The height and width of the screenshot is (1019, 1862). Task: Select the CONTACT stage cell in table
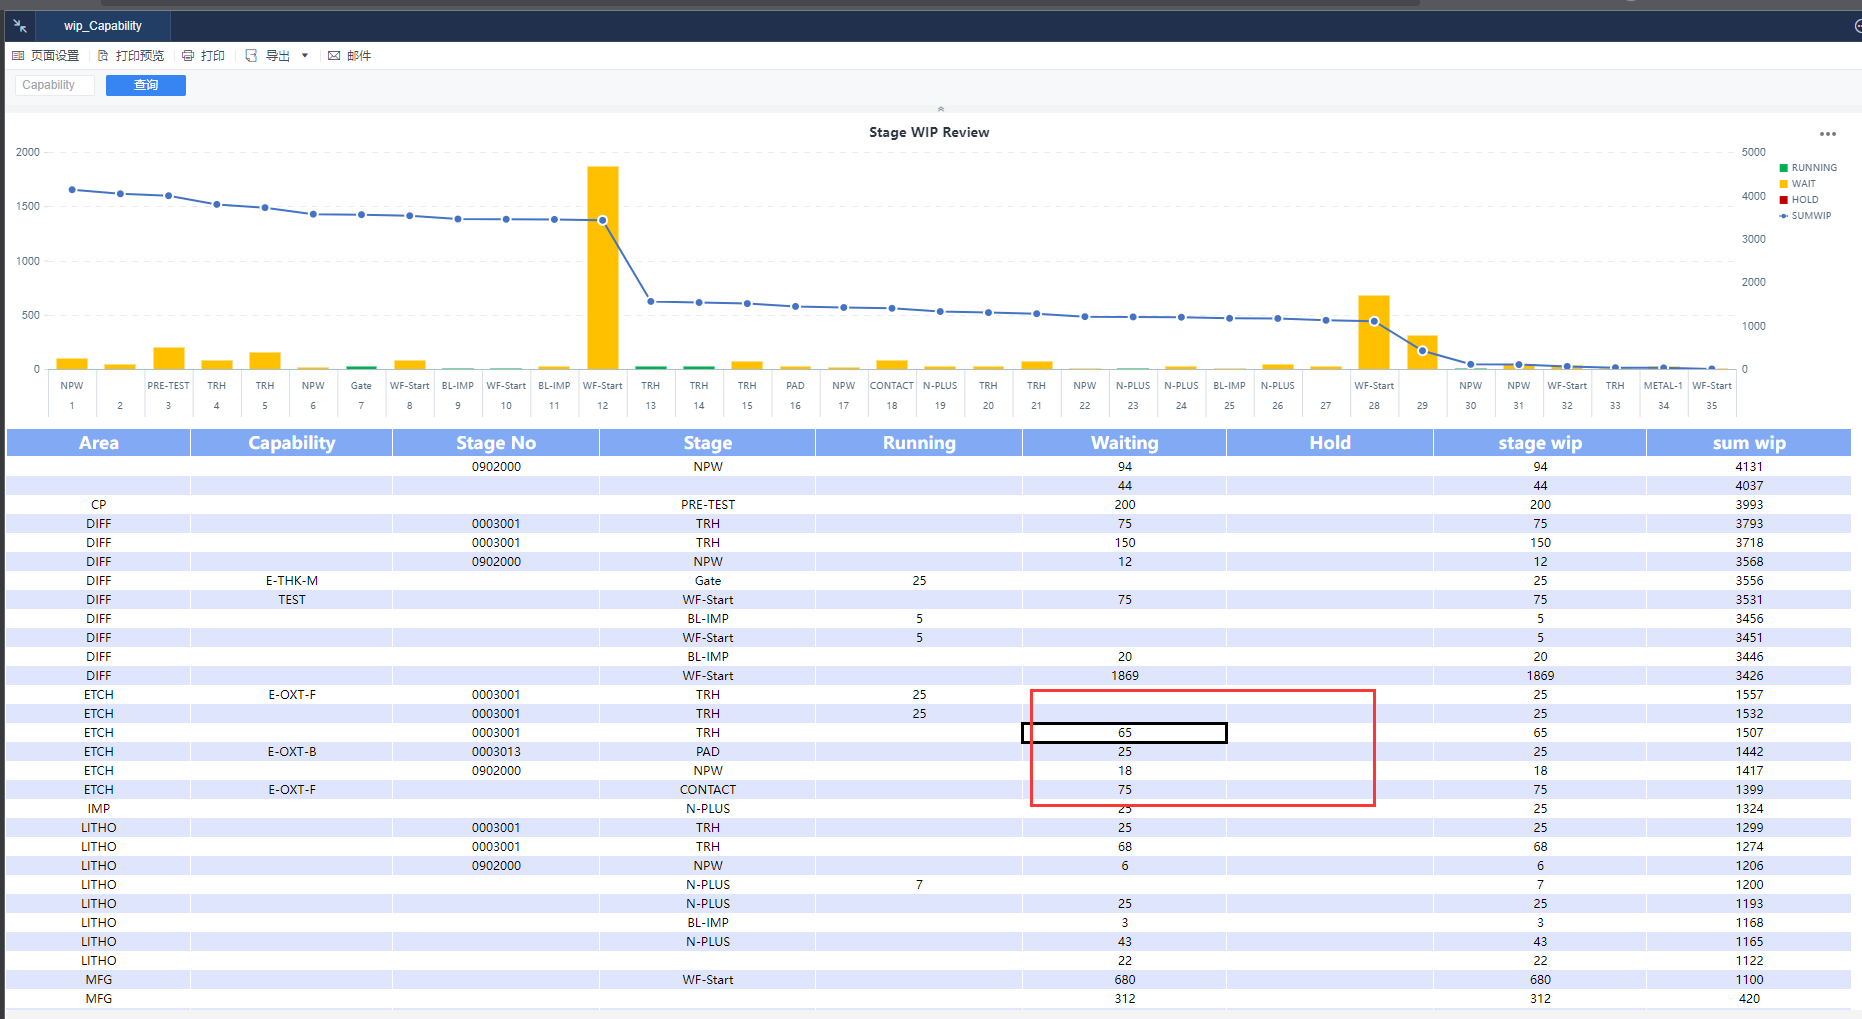(708, 790)
